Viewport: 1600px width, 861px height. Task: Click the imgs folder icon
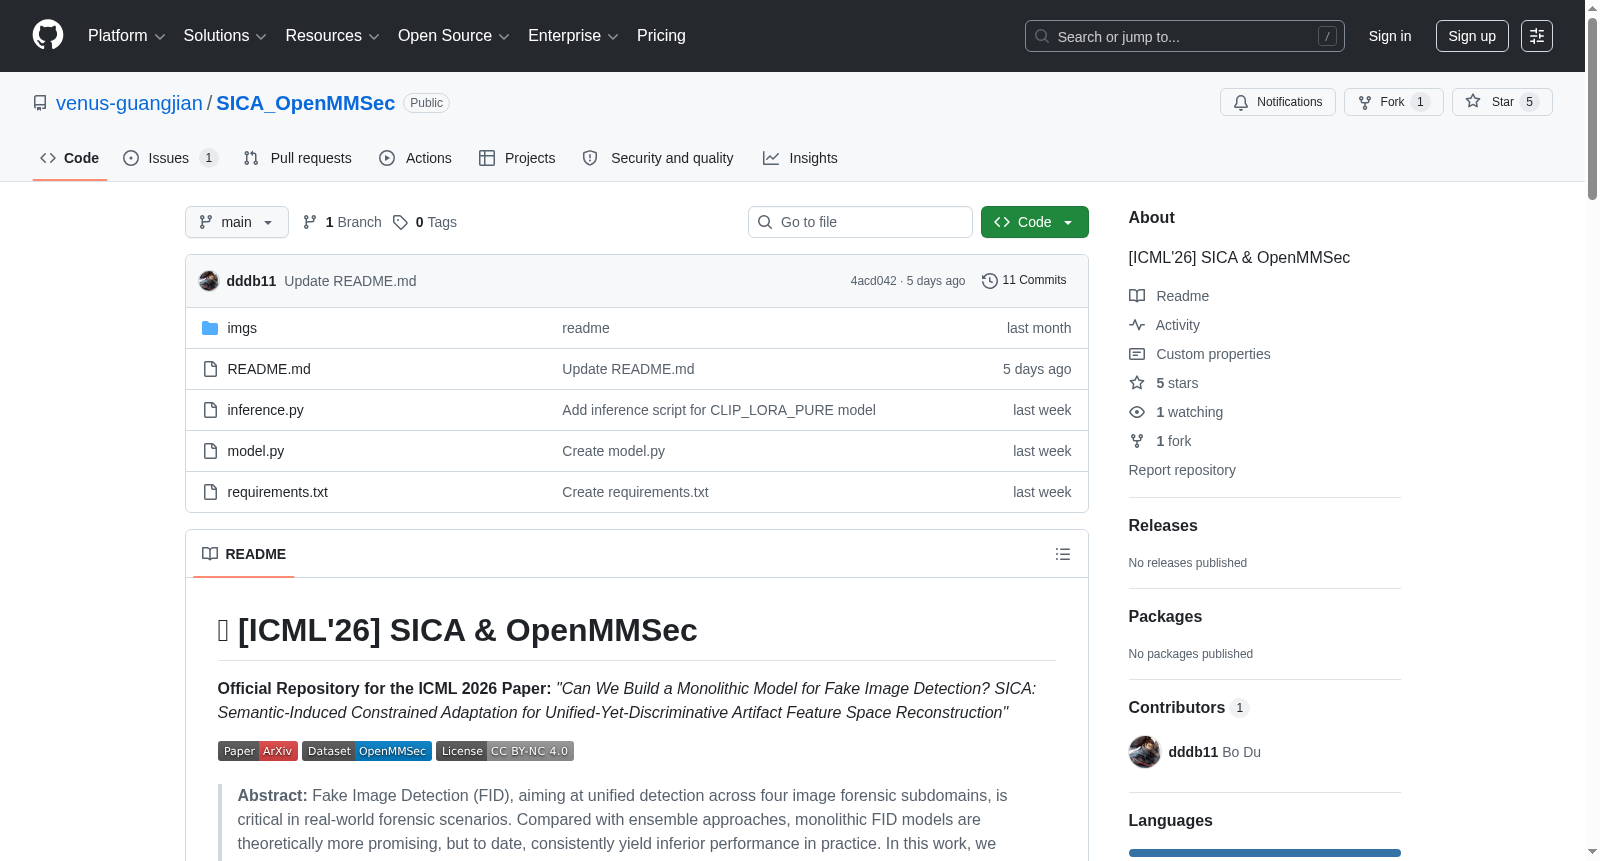click(210, 328)
